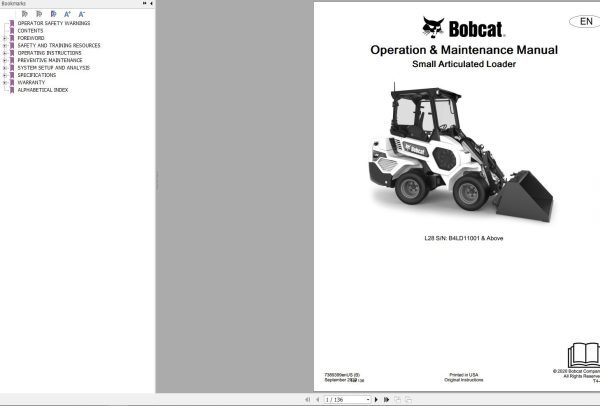Click the collapse all bookmarks icon
Image resolution: width=600 pixels, height=406 pixels.
pyautogui.click(x=39, y=14)
